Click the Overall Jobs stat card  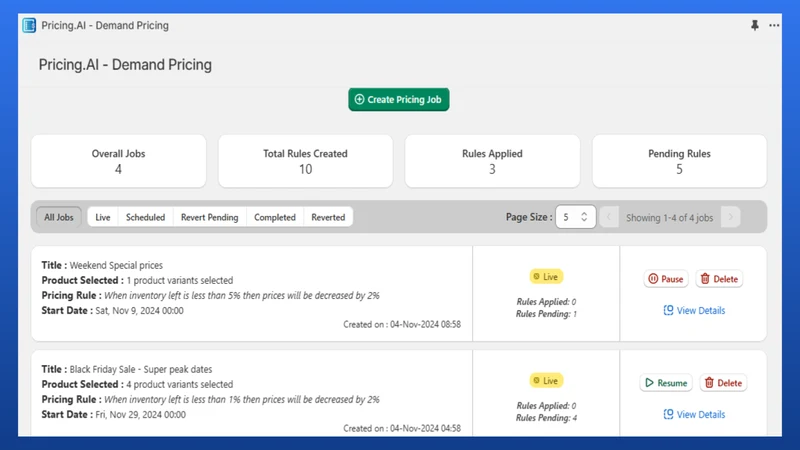coord(118,161)
